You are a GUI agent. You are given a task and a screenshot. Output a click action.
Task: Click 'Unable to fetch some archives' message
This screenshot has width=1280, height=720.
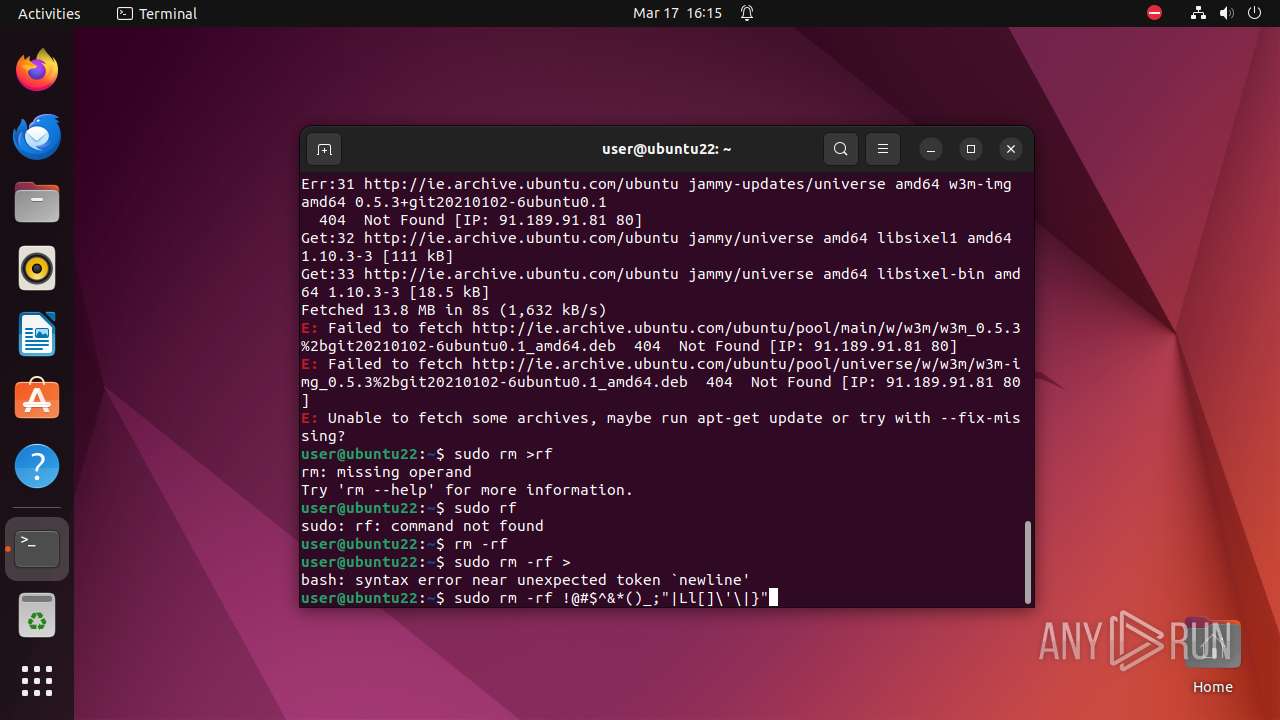pyautogui.click(x=661, y=427)
